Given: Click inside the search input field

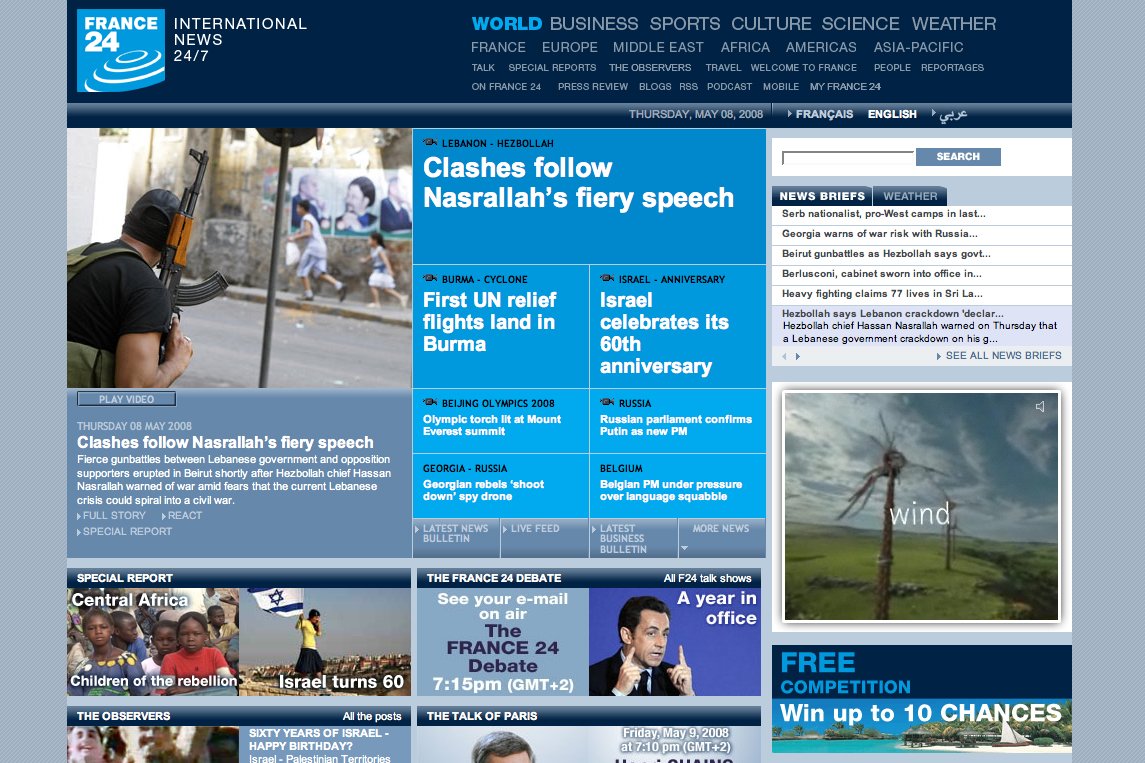Looking at the screenshot, I should [848, 157].
